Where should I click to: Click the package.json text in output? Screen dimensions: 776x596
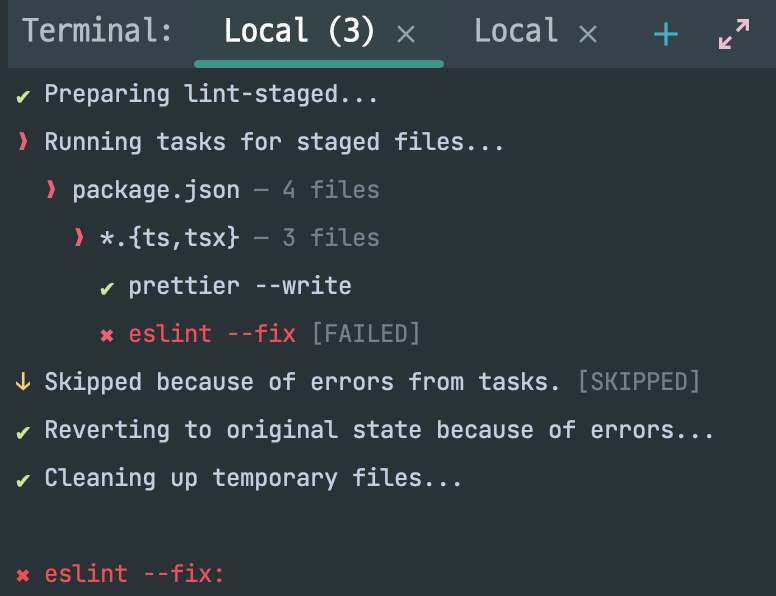pos(156,191)
